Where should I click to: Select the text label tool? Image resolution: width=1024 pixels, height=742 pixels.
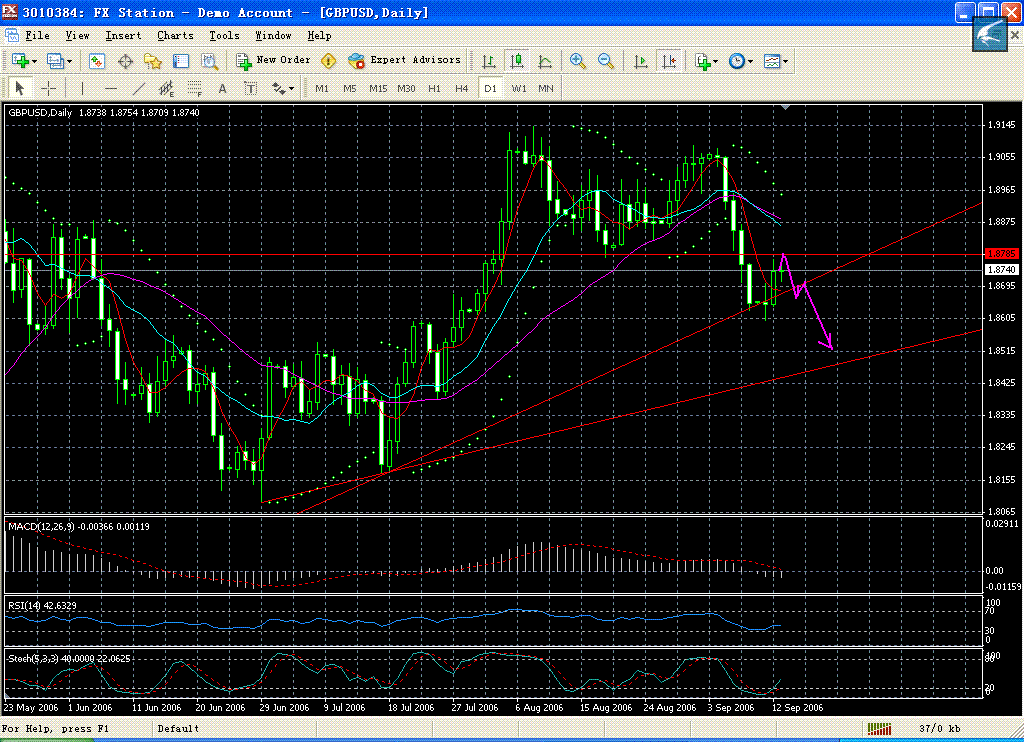click(222, 88)
